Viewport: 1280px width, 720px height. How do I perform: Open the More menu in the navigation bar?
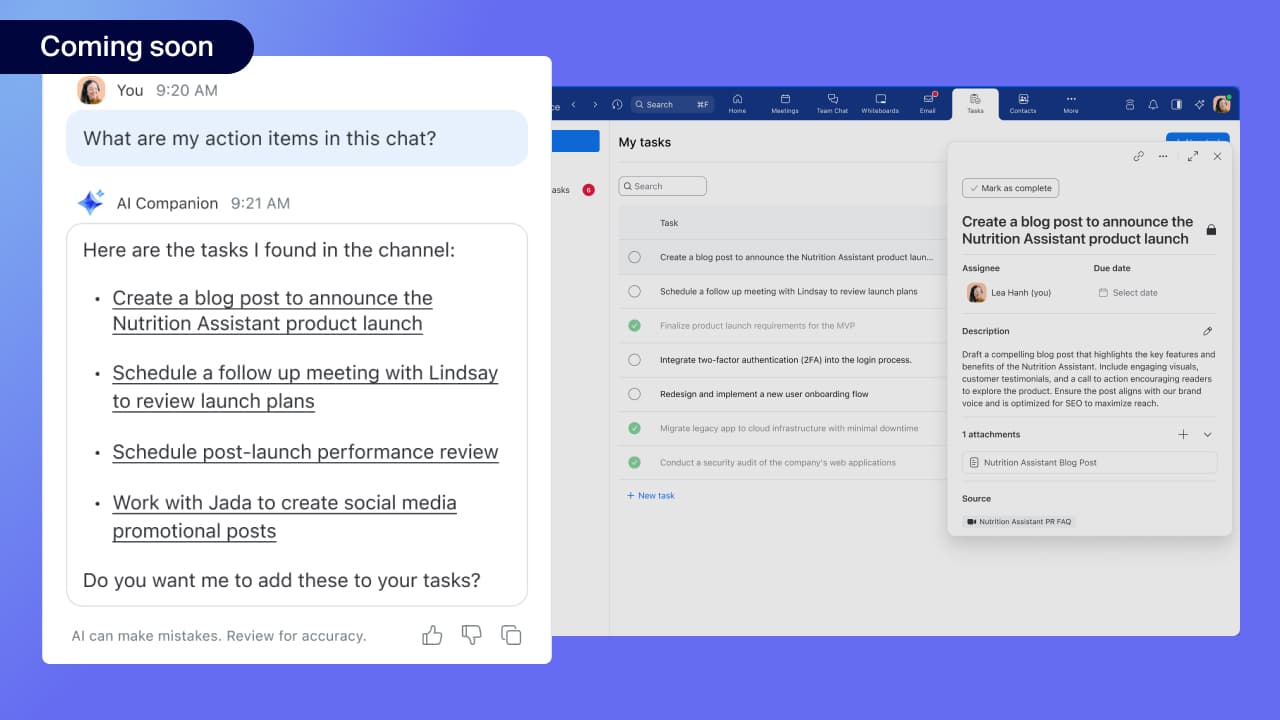[x=1071, y=104]
